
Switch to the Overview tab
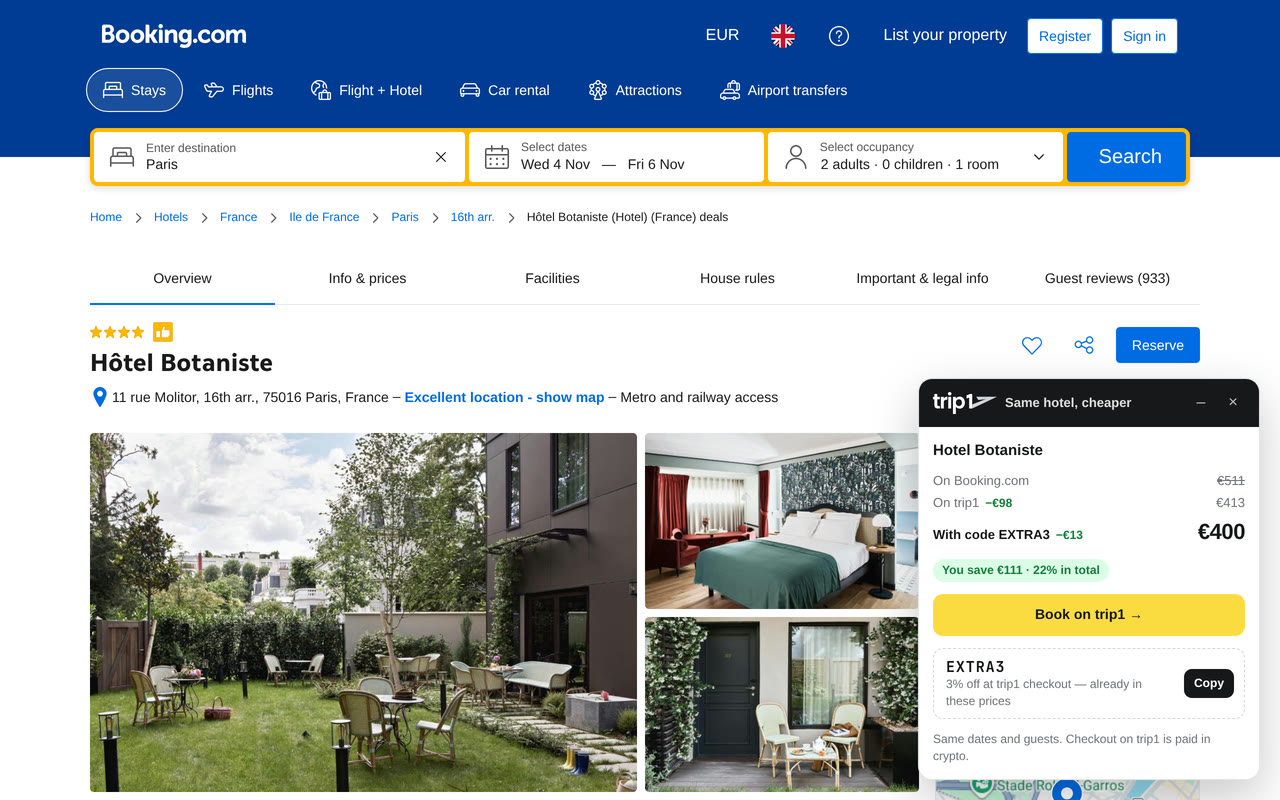182,279
